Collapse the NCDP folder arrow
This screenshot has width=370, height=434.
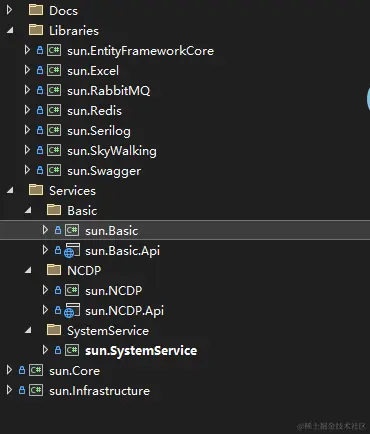[28, 270]
